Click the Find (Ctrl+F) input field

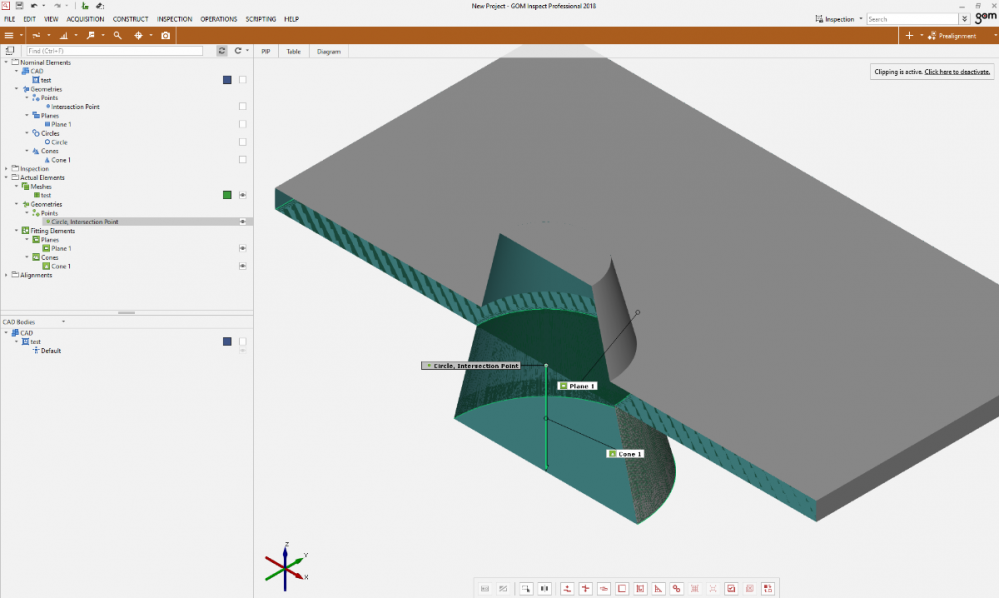pos(115,51)
